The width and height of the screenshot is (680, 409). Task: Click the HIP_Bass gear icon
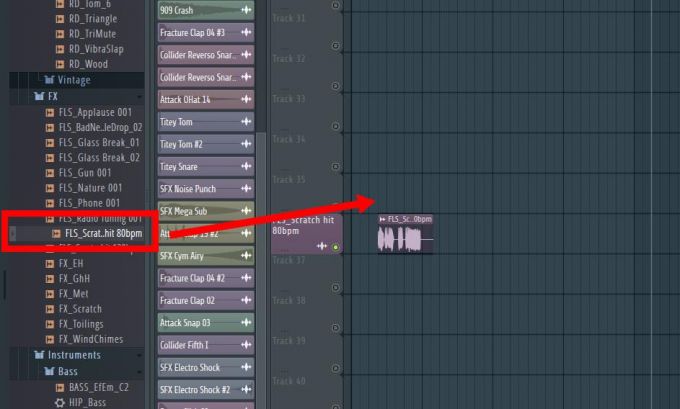click(60, 403)
